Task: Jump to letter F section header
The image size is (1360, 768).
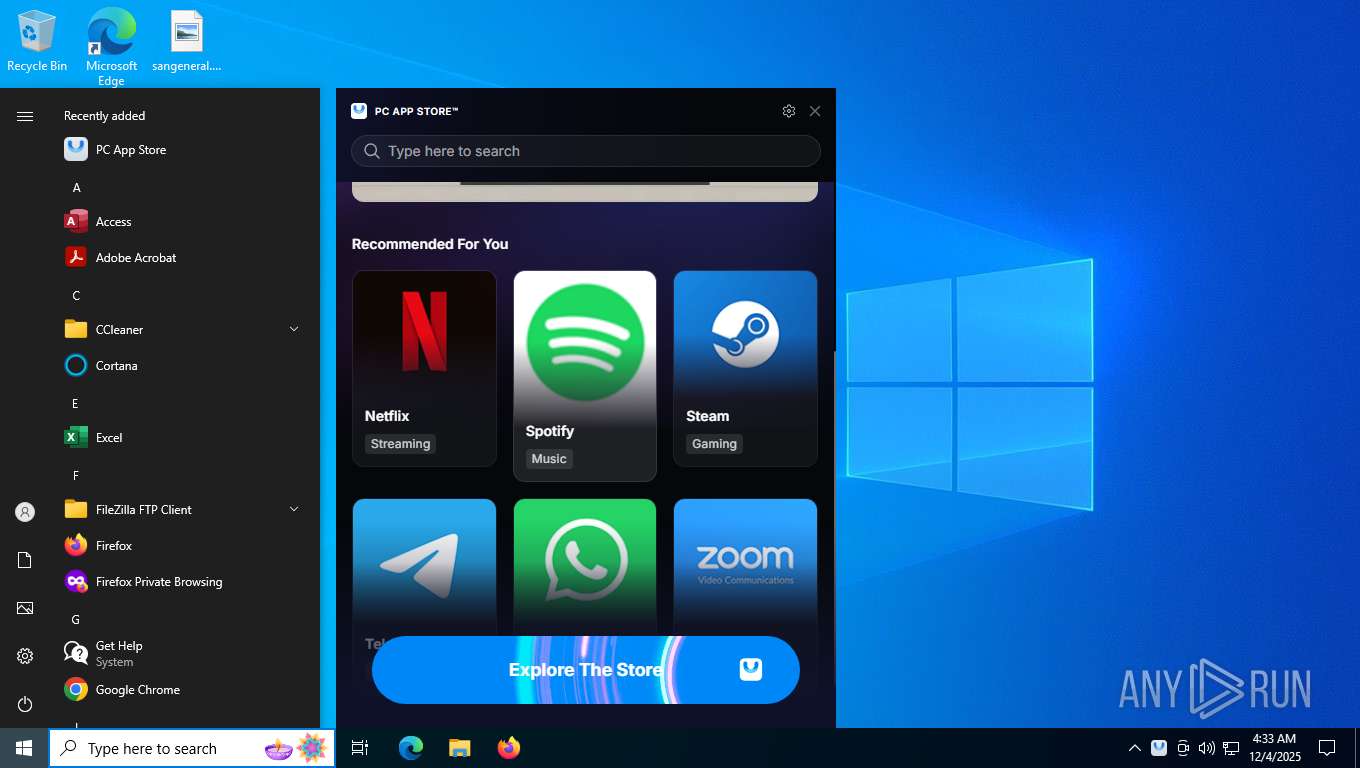Action: pyautogui.click(x=76, y=476)
